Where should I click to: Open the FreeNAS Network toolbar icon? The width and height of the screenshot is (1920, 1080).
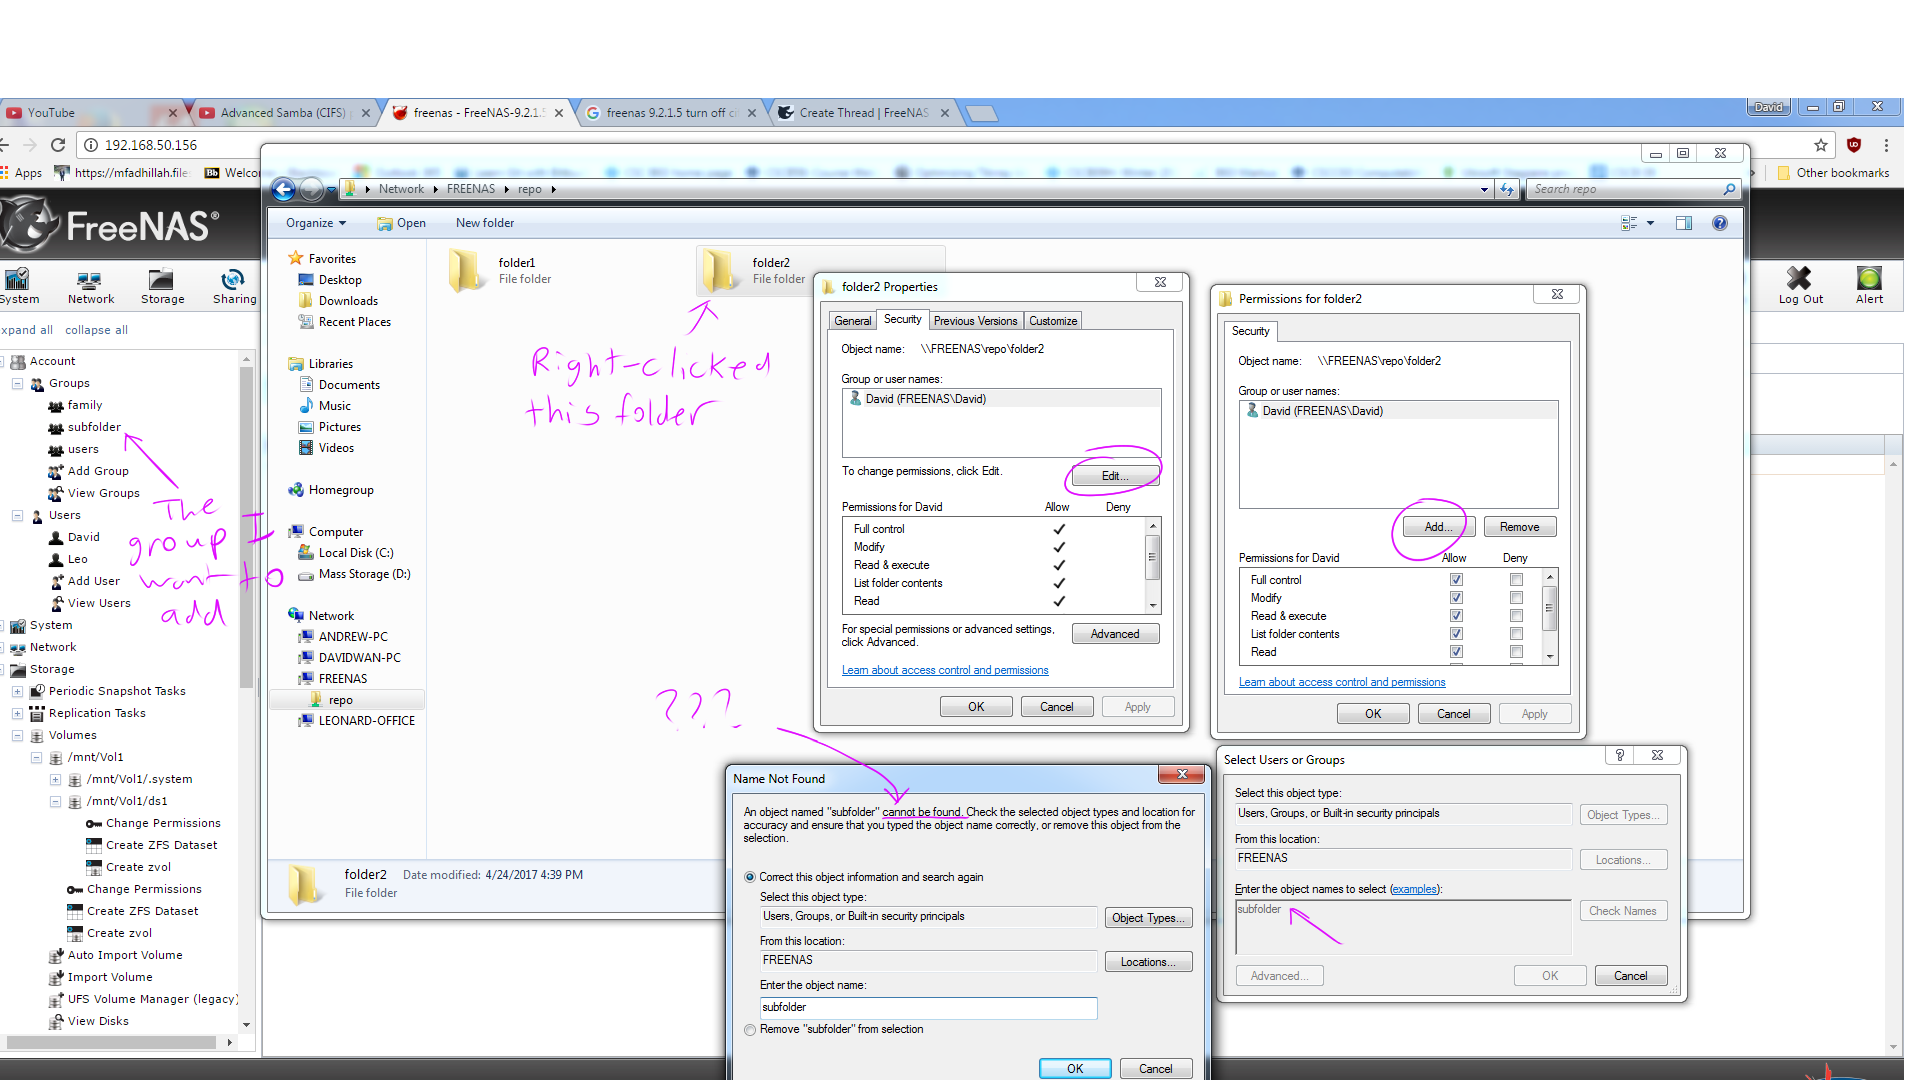[90, 286]
